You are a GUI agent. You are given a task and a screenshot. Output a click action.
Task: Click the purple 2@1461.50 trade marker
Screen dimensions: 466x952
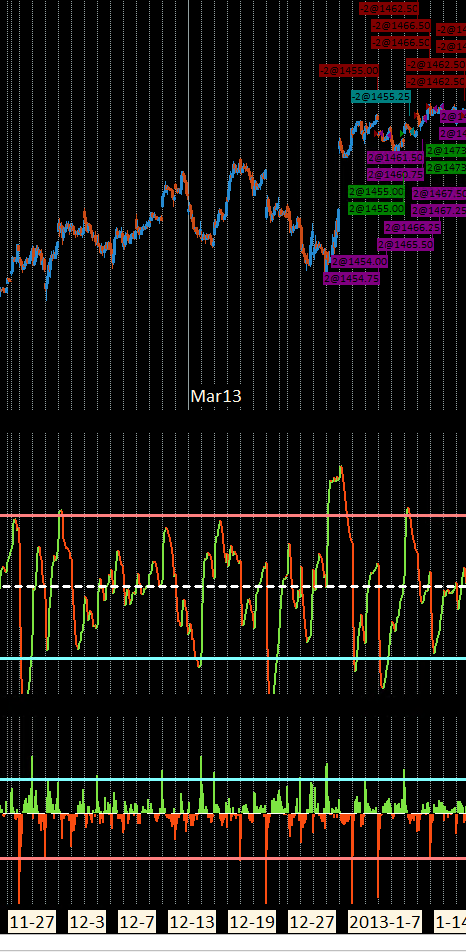click(395, 157)
